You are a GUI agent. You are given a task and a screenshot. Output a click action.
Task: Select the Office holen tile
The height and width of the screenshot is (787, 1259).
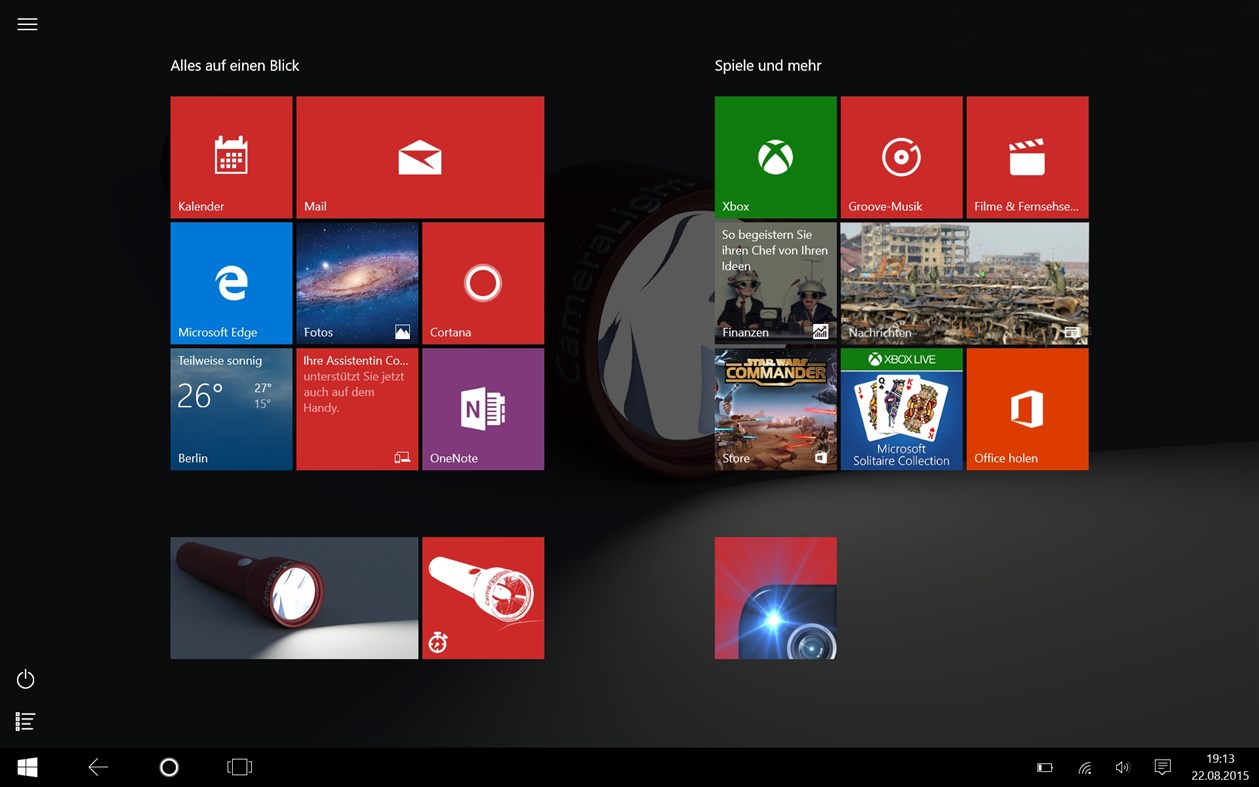[1027, 408]
